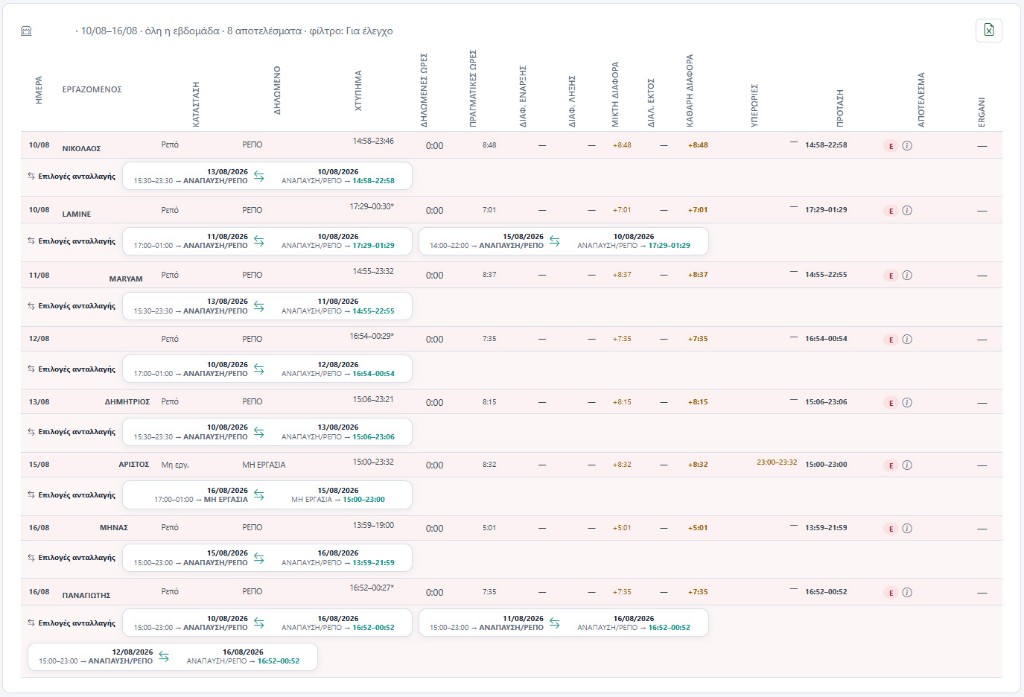Click the ERGANI column header
The height and width of the screenshot is (697, 1024).
tap(982, 112)
